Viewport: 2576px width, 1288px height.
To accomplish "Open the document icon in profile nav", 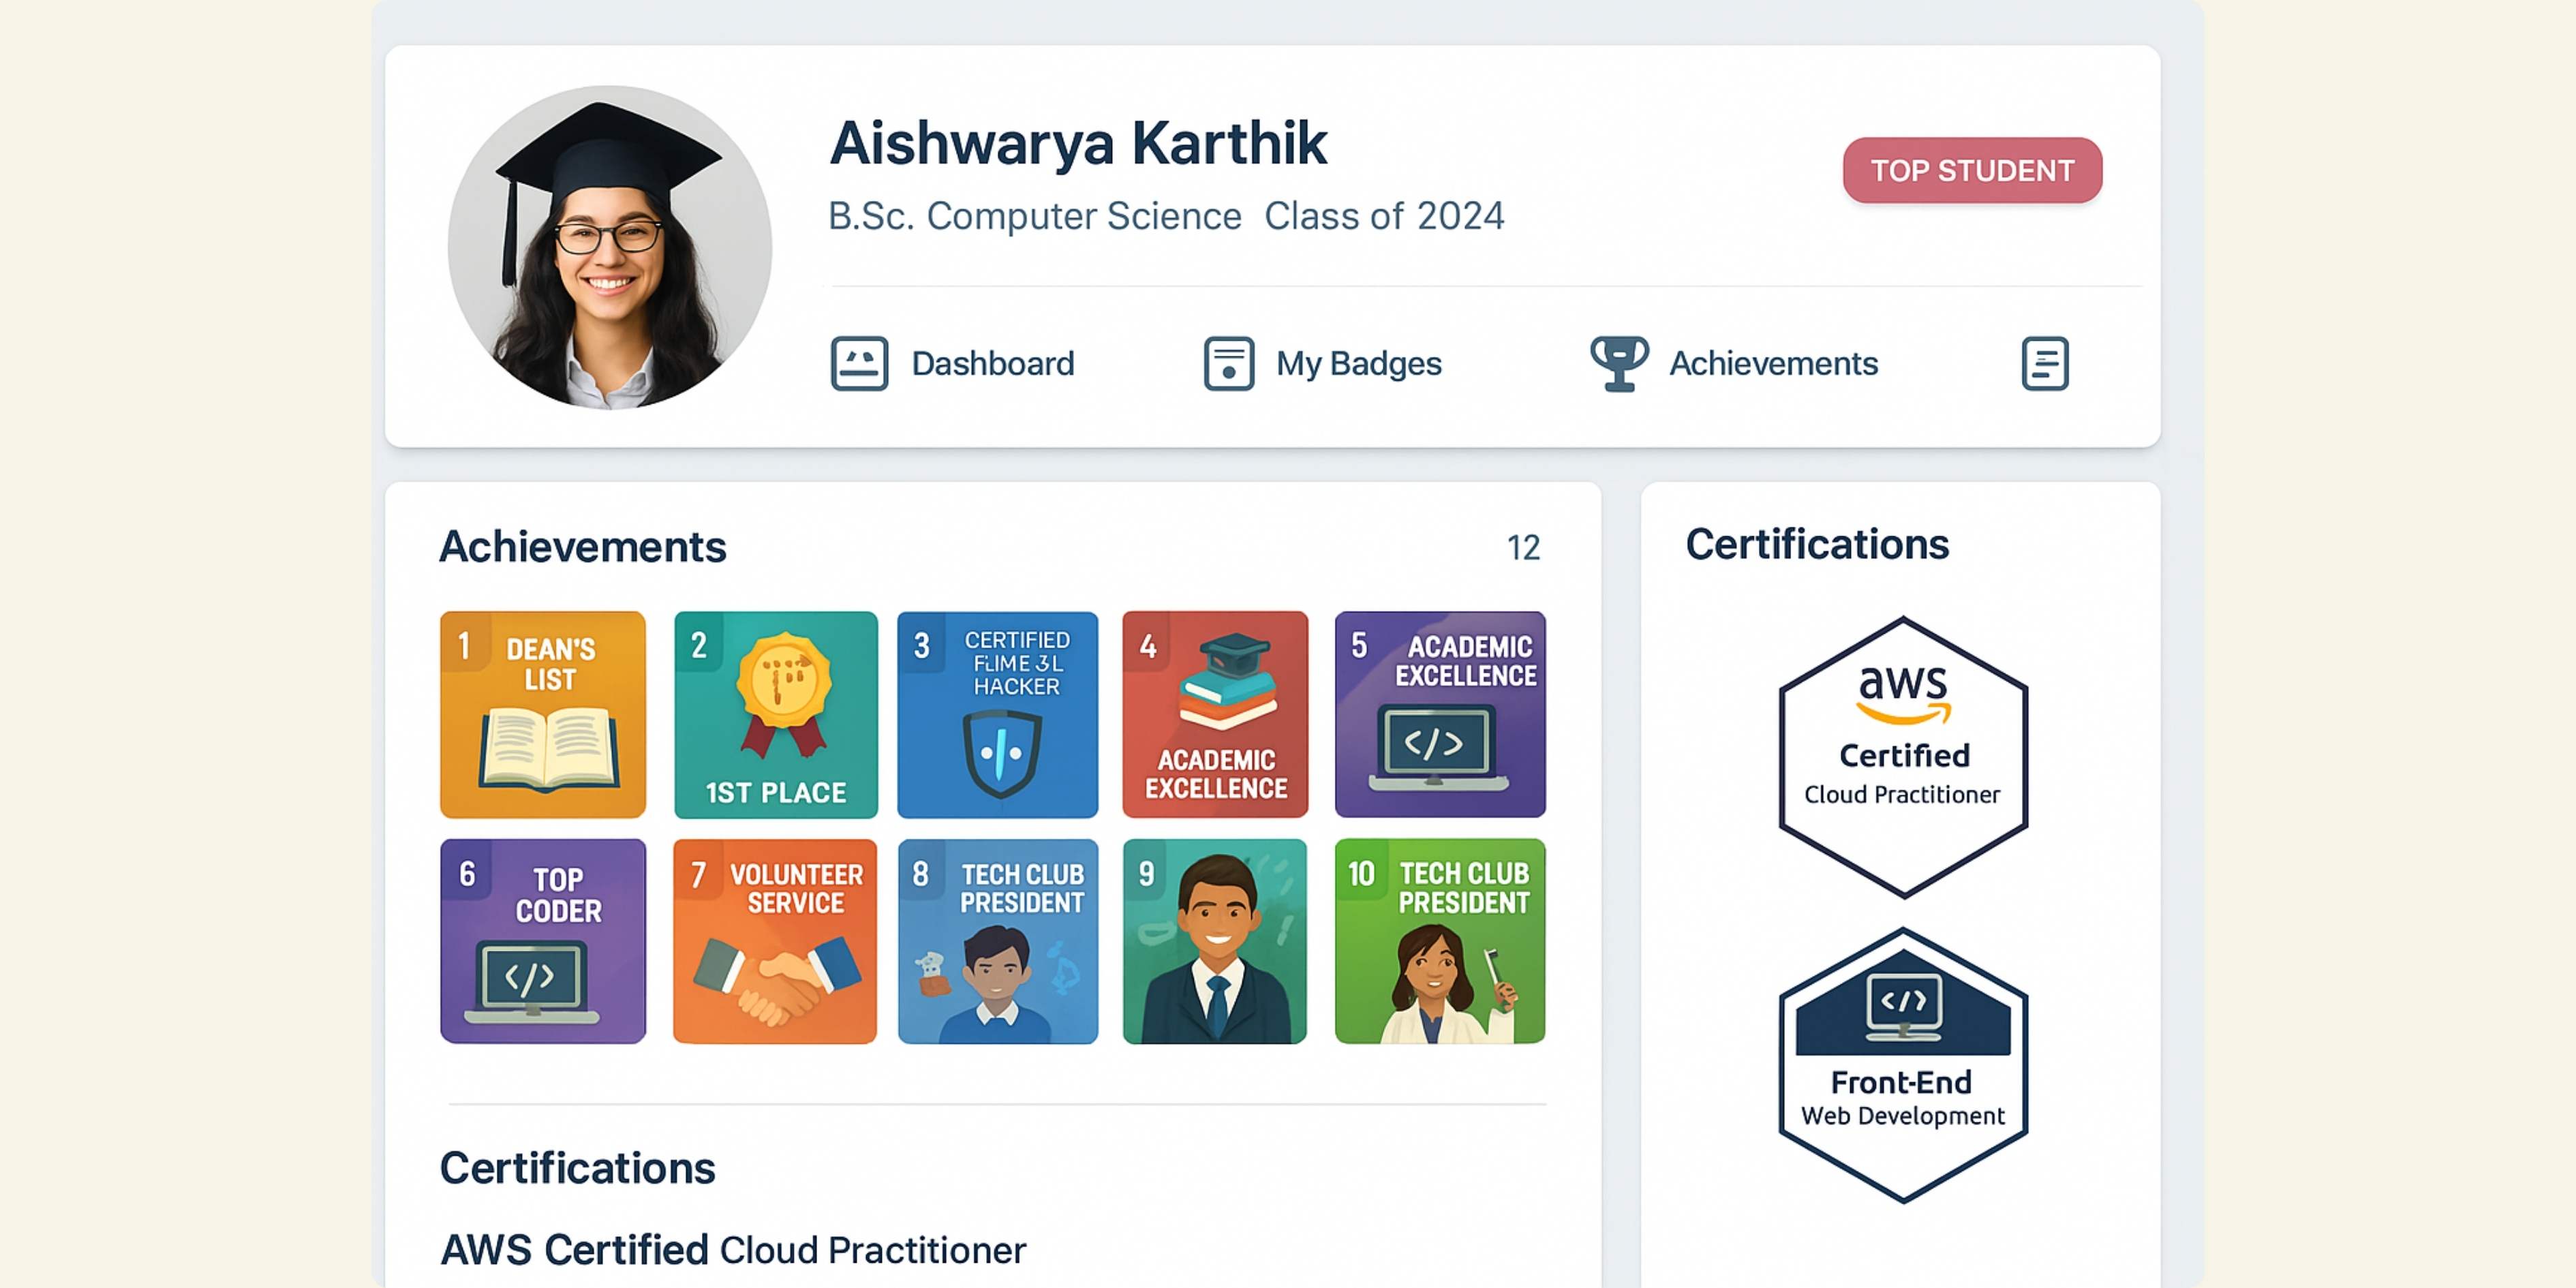I will pyautogui.click(x=2044, y=363).
